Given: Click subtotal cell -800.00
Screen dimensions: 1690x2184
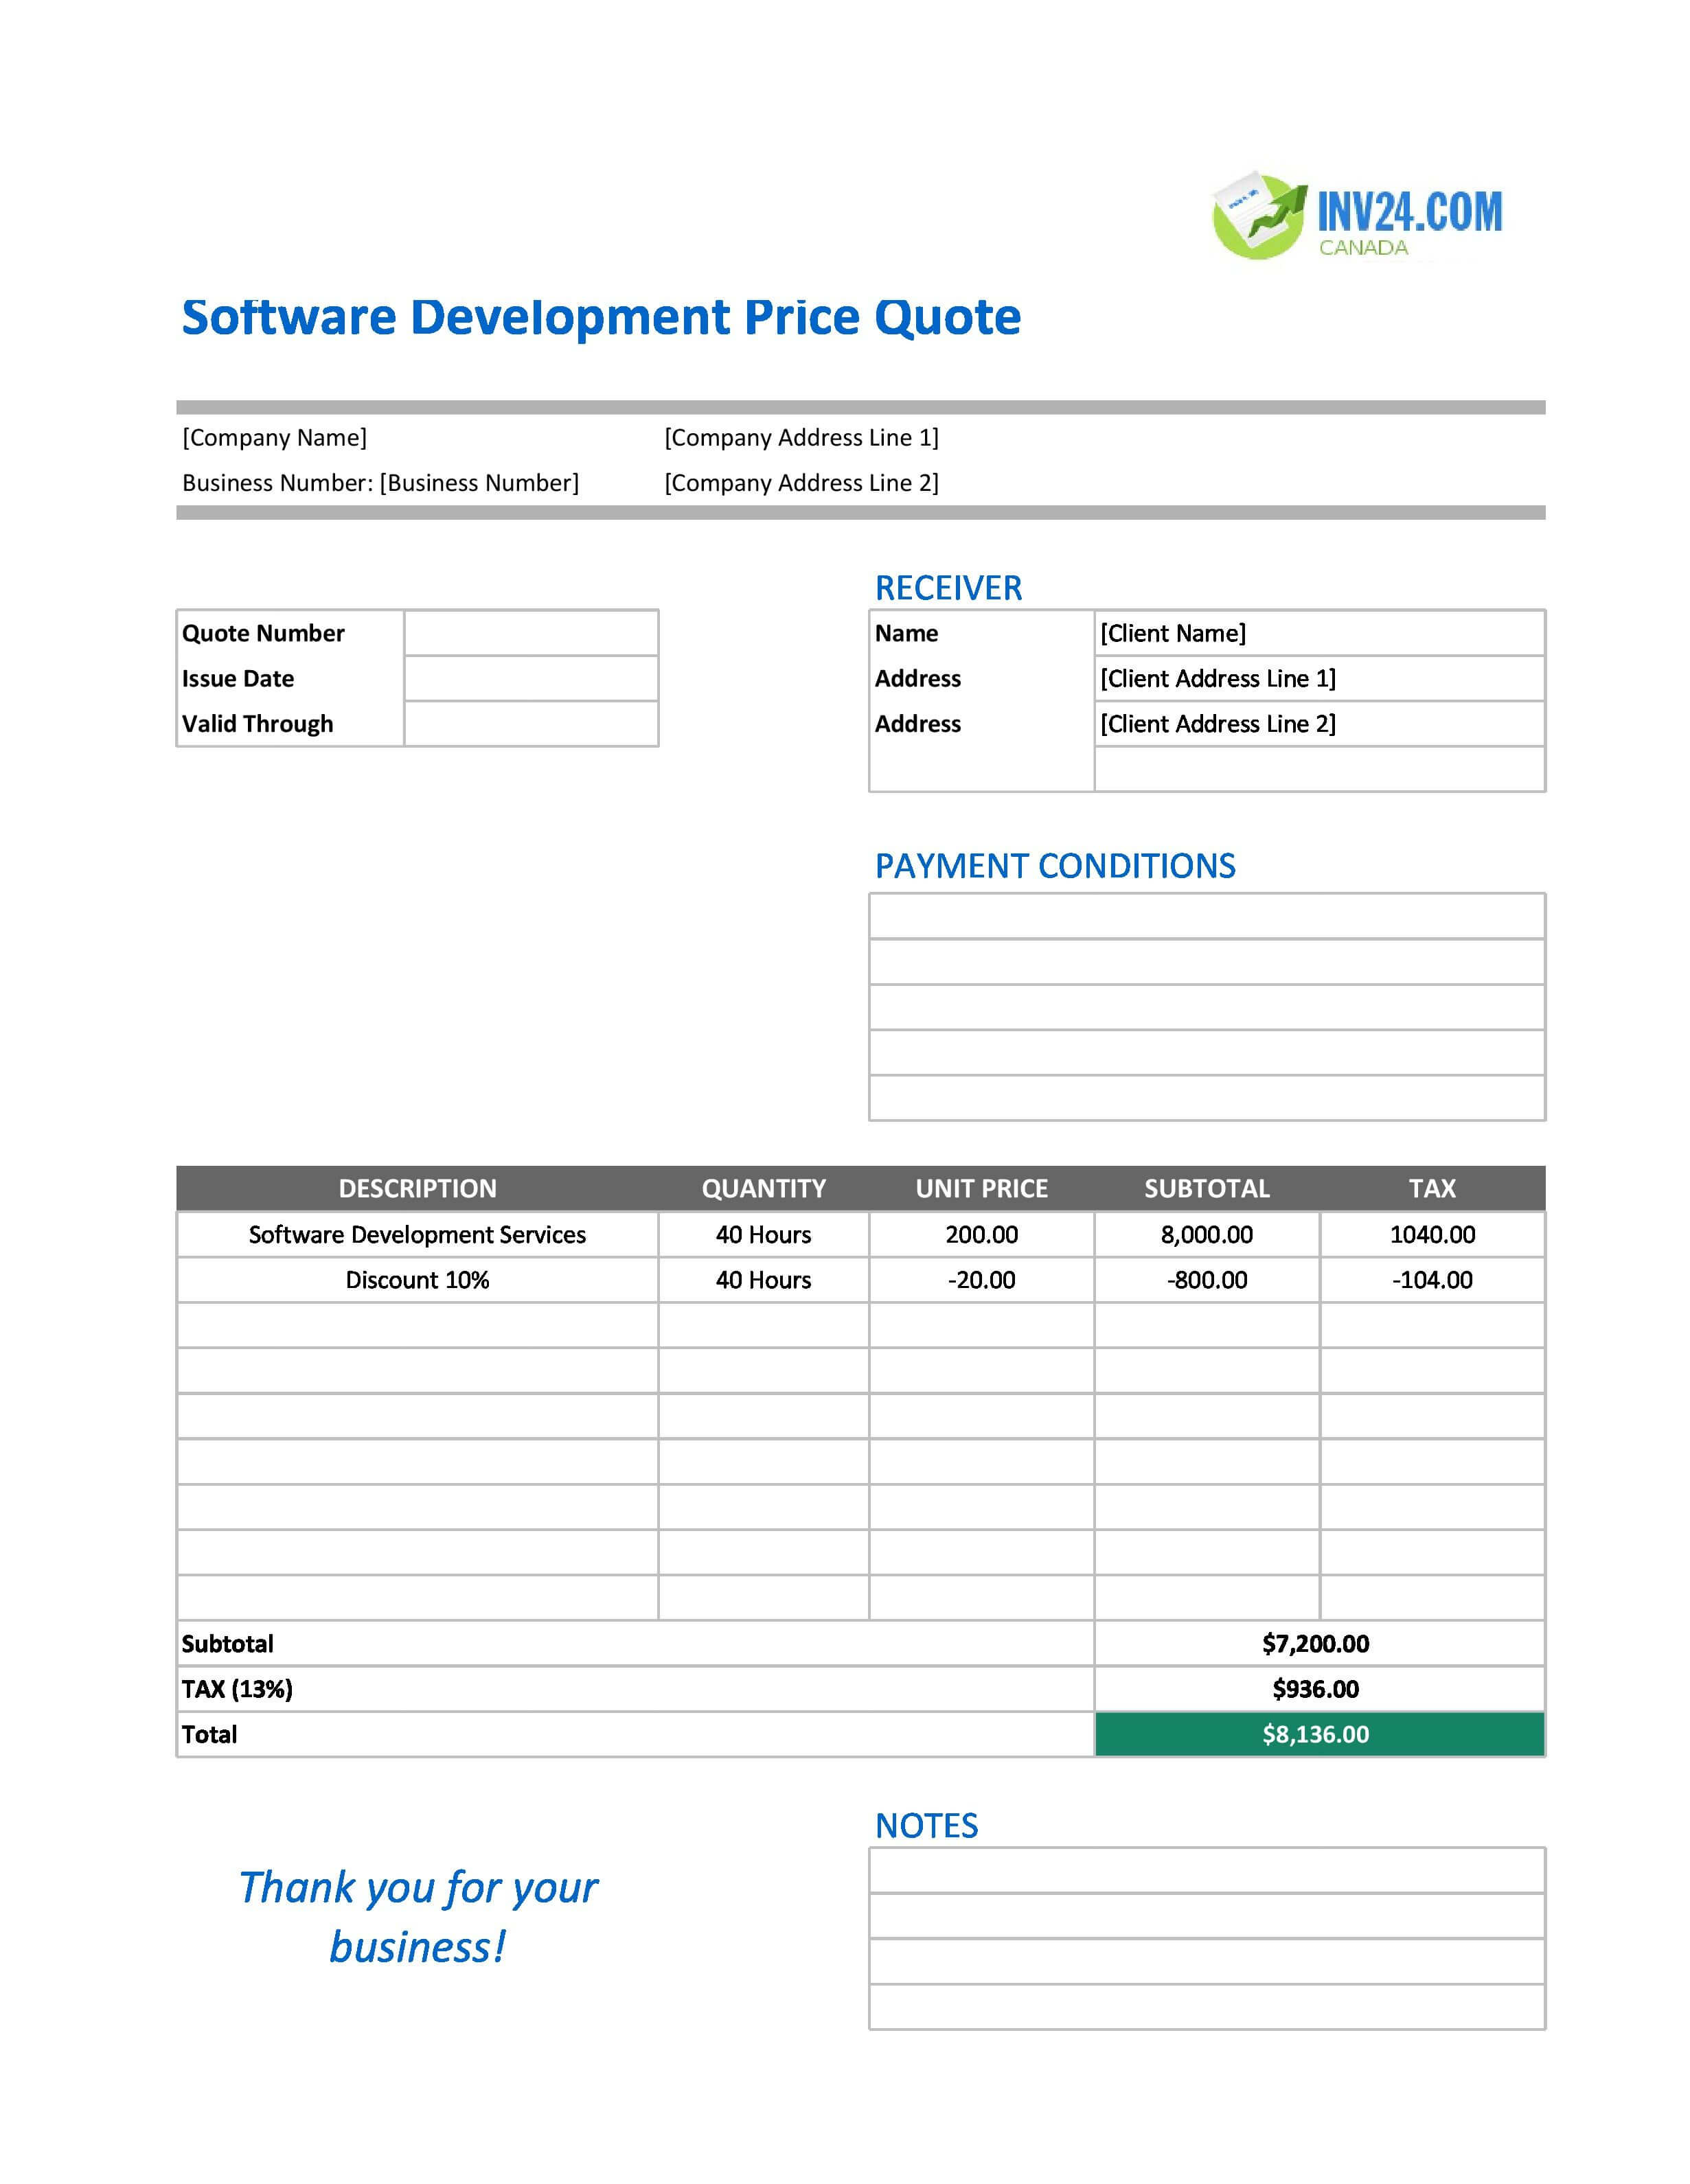Looking at the screenshot, I should [x=1207, y=1280].
